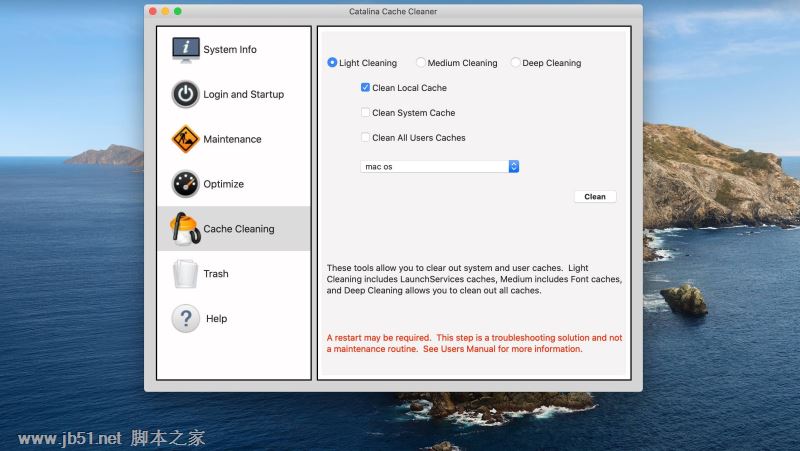Uncheck Clean Local Cache
The height and width of the screenshot is (451, 800).
tap(365, 87)
